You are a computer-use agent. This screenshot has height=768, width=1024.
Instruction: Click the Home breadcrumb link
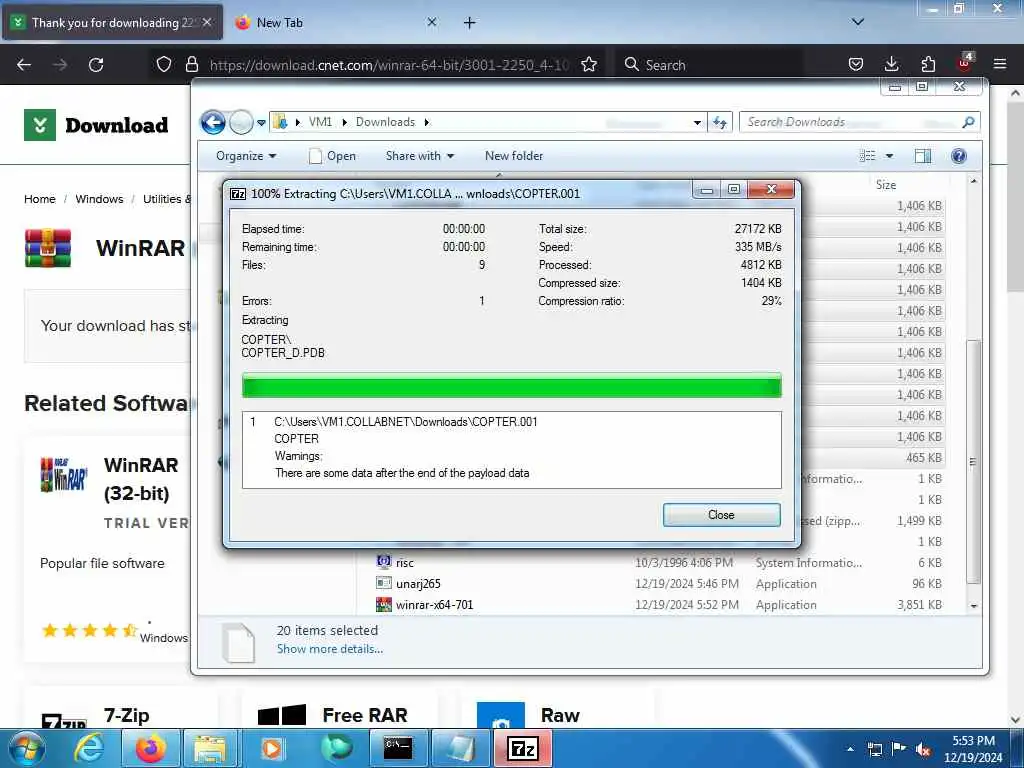[x=40, y=199]
